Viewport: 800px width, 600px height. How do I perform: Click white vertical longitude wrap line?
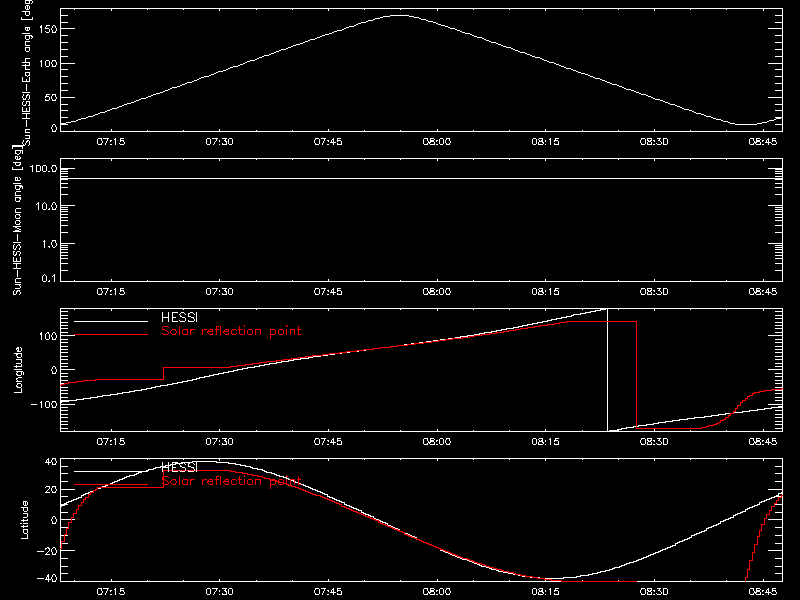pos(607,370)
